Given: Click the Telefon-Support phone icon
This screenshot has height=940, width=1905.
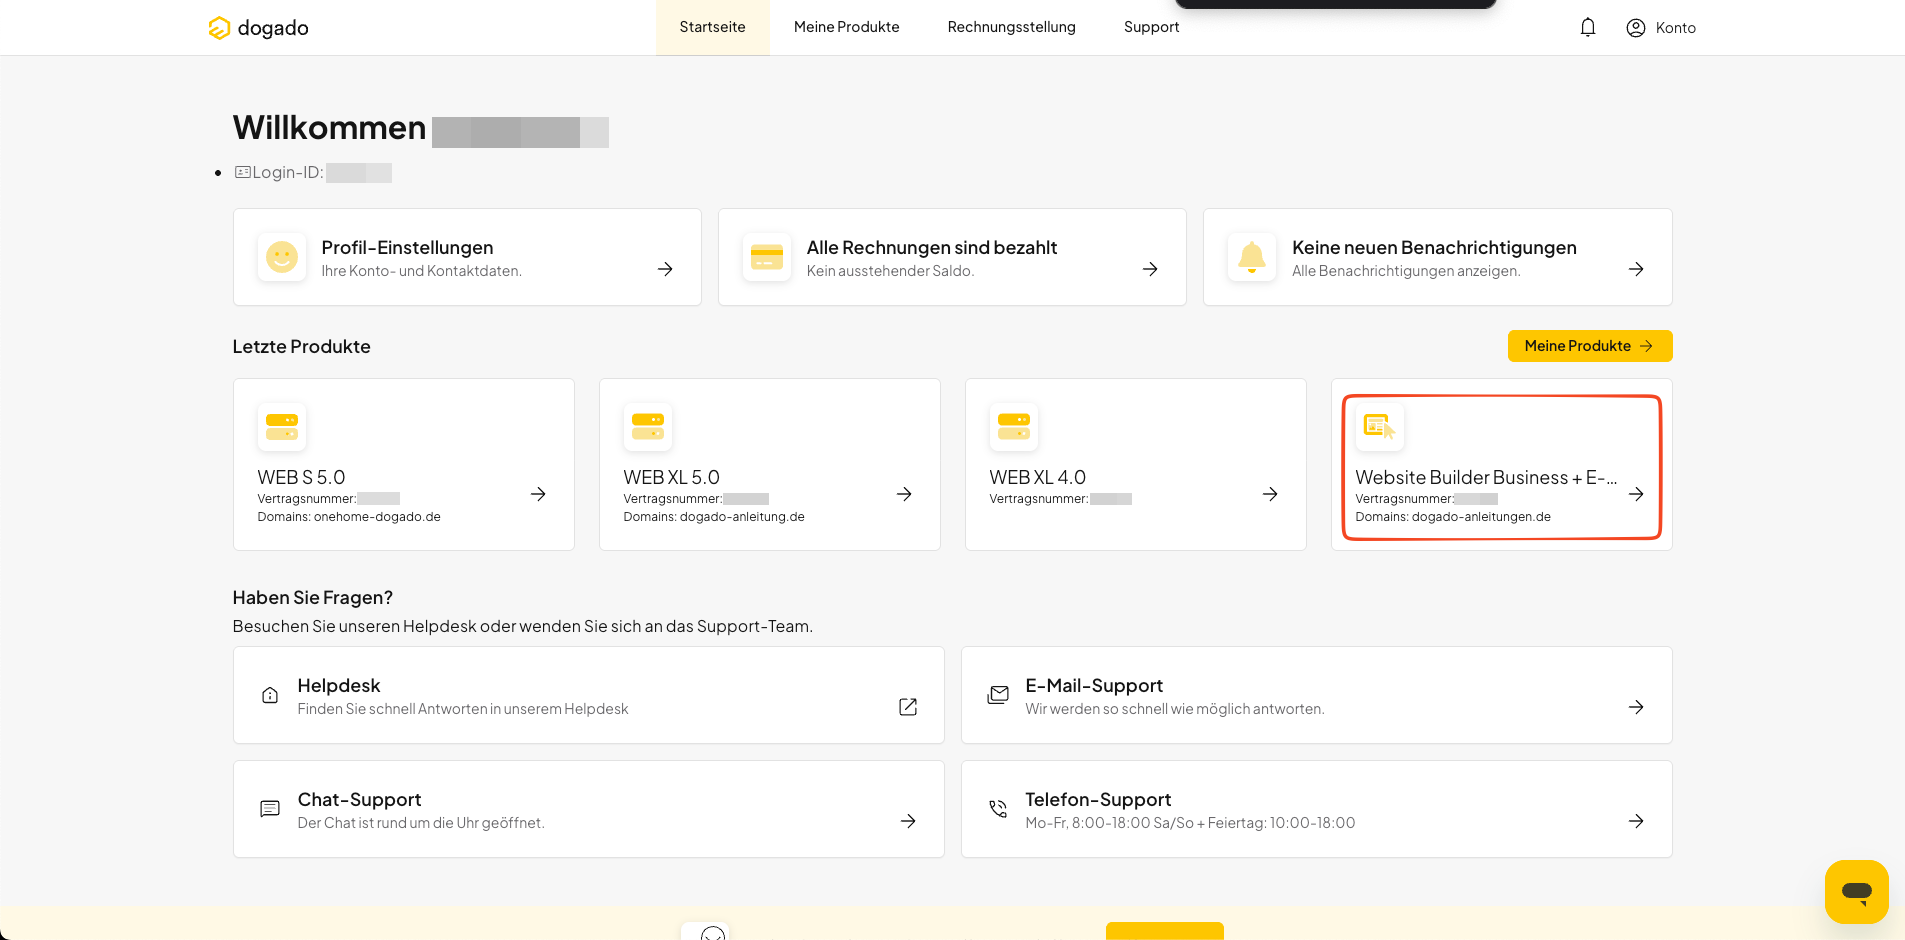Looking at the screenshot, I should [998, 809].
